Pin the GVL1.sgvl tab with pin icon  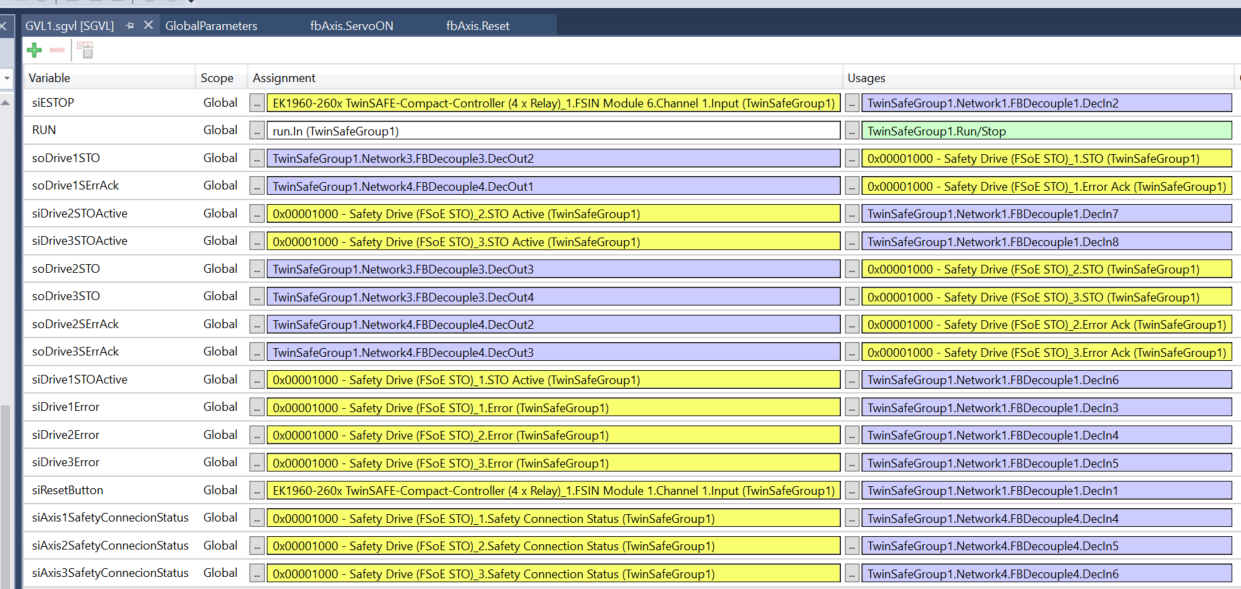pyautogui.click(x=130, y=26)
